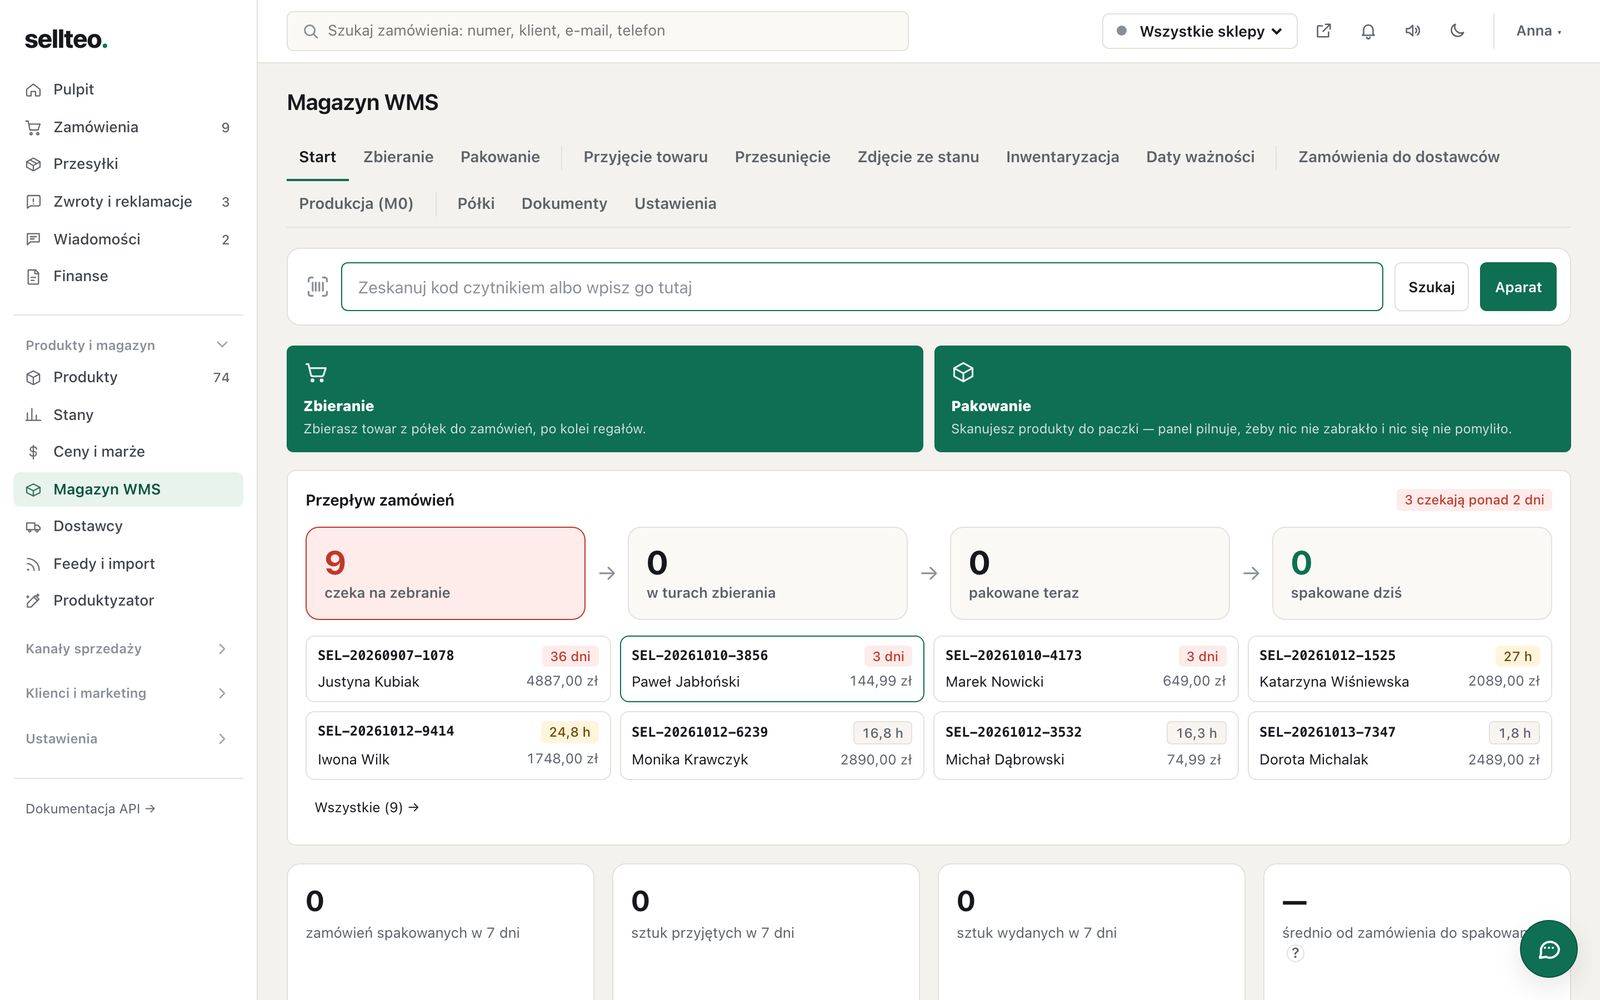Toggle dark mode moon icon

(x=1457, y=31)
